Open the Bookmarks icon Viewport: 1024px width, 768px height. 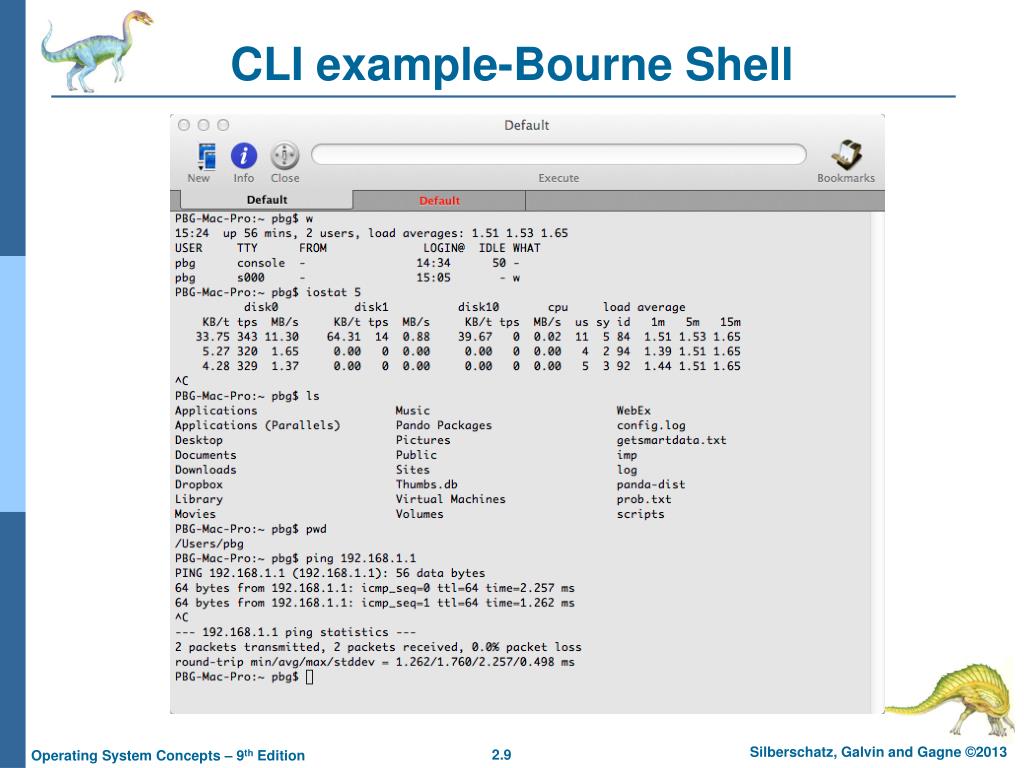click(x=847, y=155)
